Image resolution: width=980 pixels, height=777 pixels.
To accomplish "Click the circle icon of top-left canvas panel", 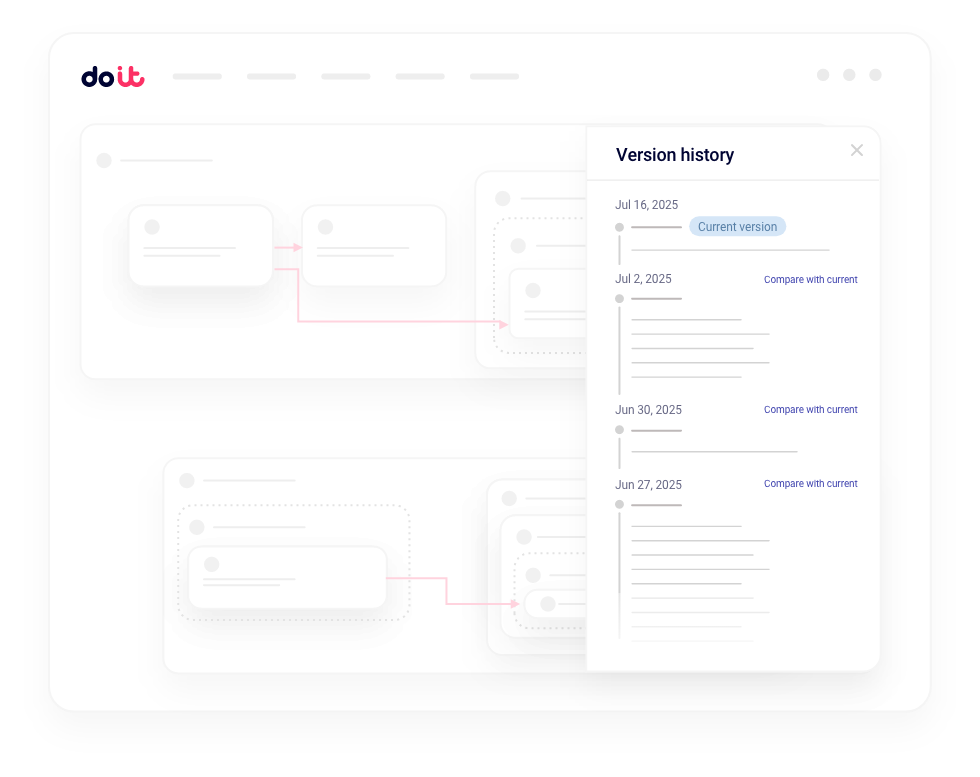I will [104, 160].
